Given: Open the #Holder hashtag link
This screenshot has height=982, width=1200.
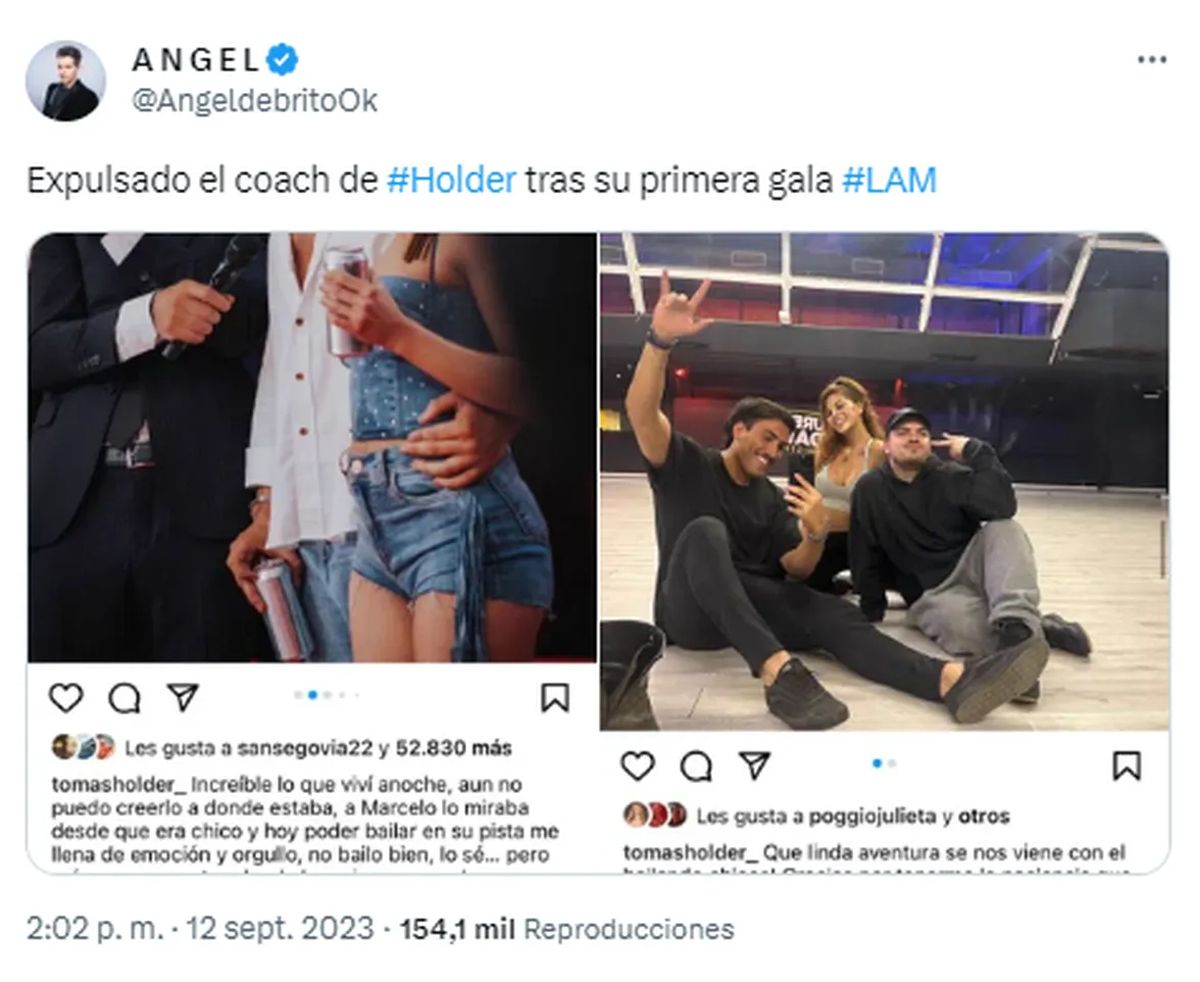Looking at the screenshot, I should point(451,180).
